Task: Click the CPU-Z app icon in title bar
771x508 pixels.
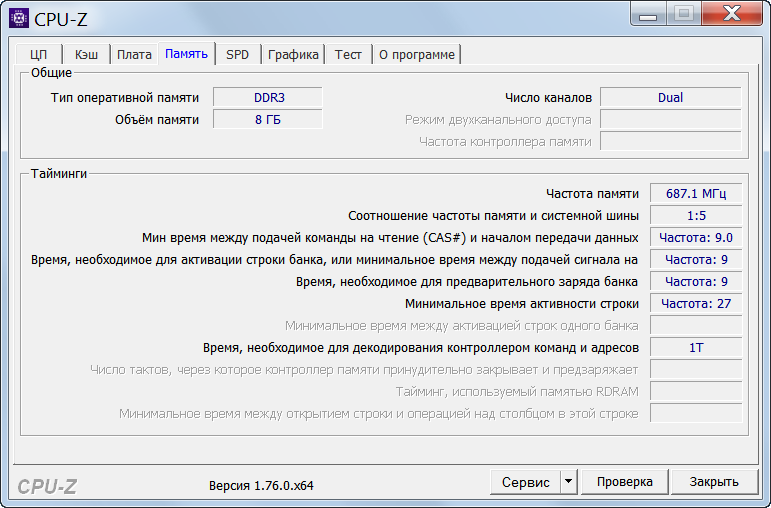Action: 19,17
